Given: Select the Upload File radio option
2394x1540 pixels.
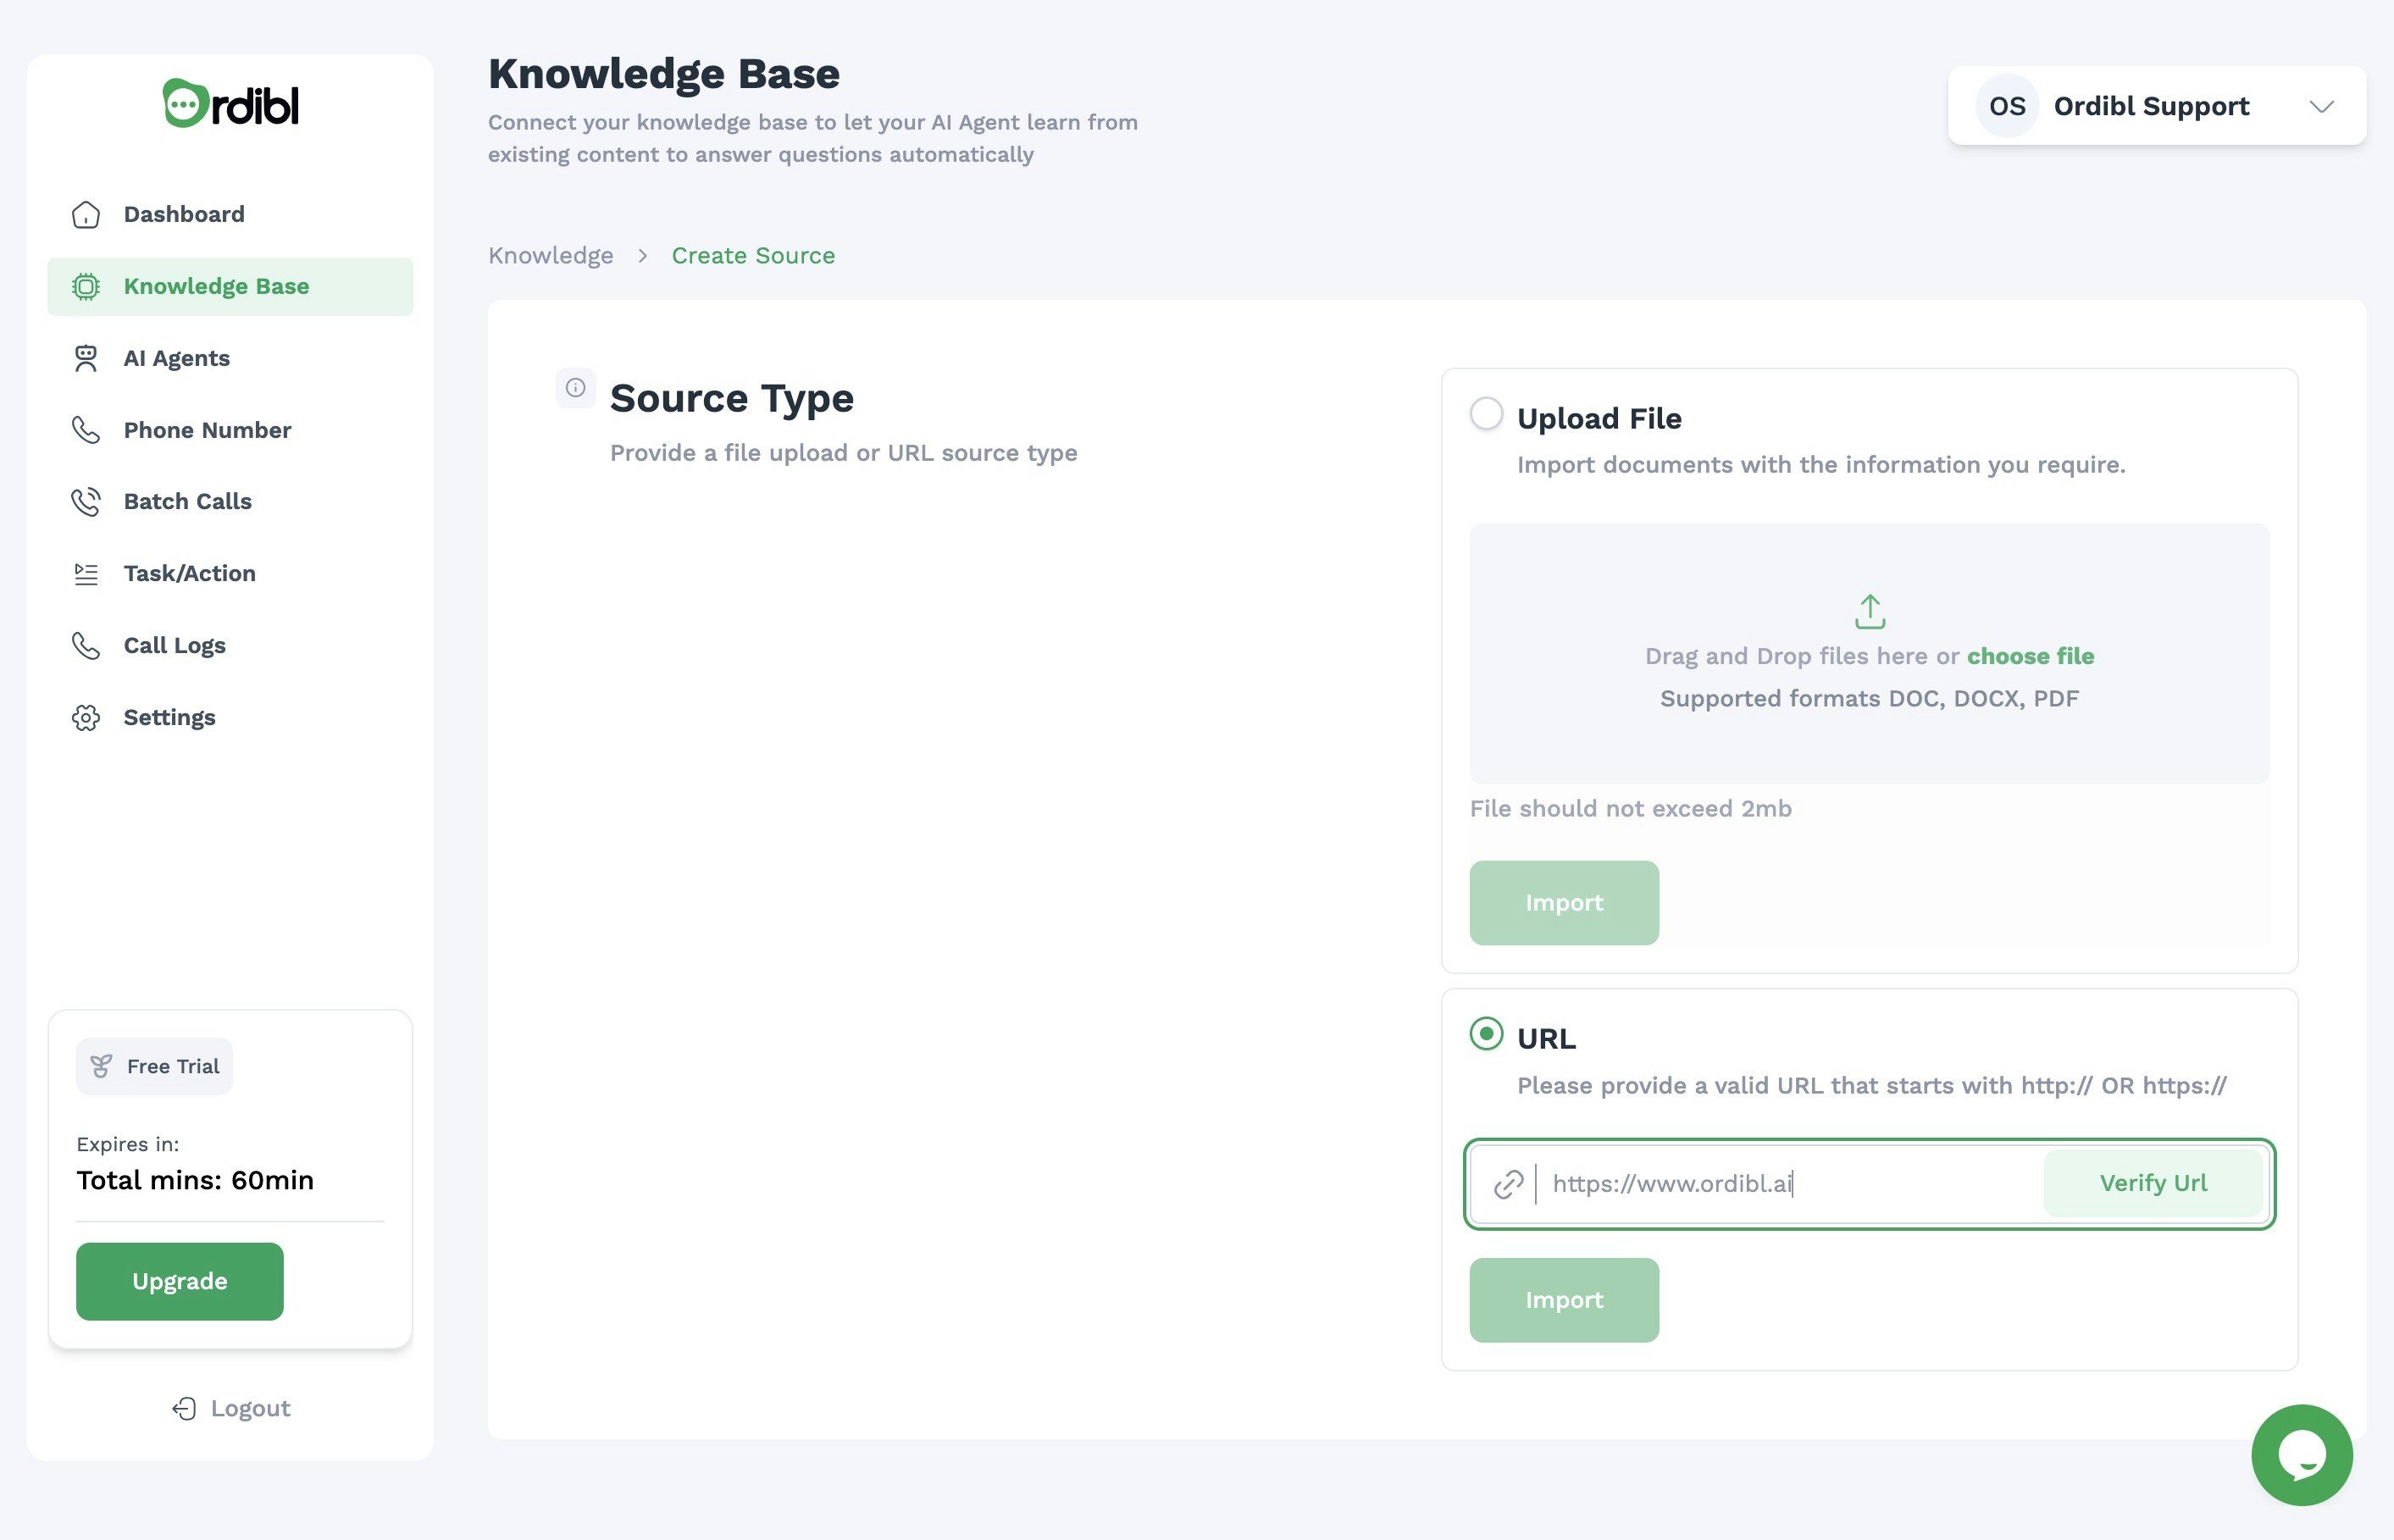Looking at the screenshot, I should [1486, 413].
